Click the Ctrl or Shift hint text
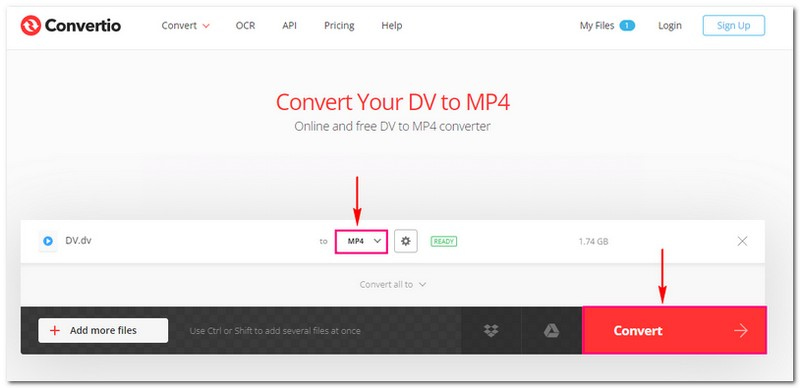This screenshot has height=388, width=800. [x=275, y=331]
